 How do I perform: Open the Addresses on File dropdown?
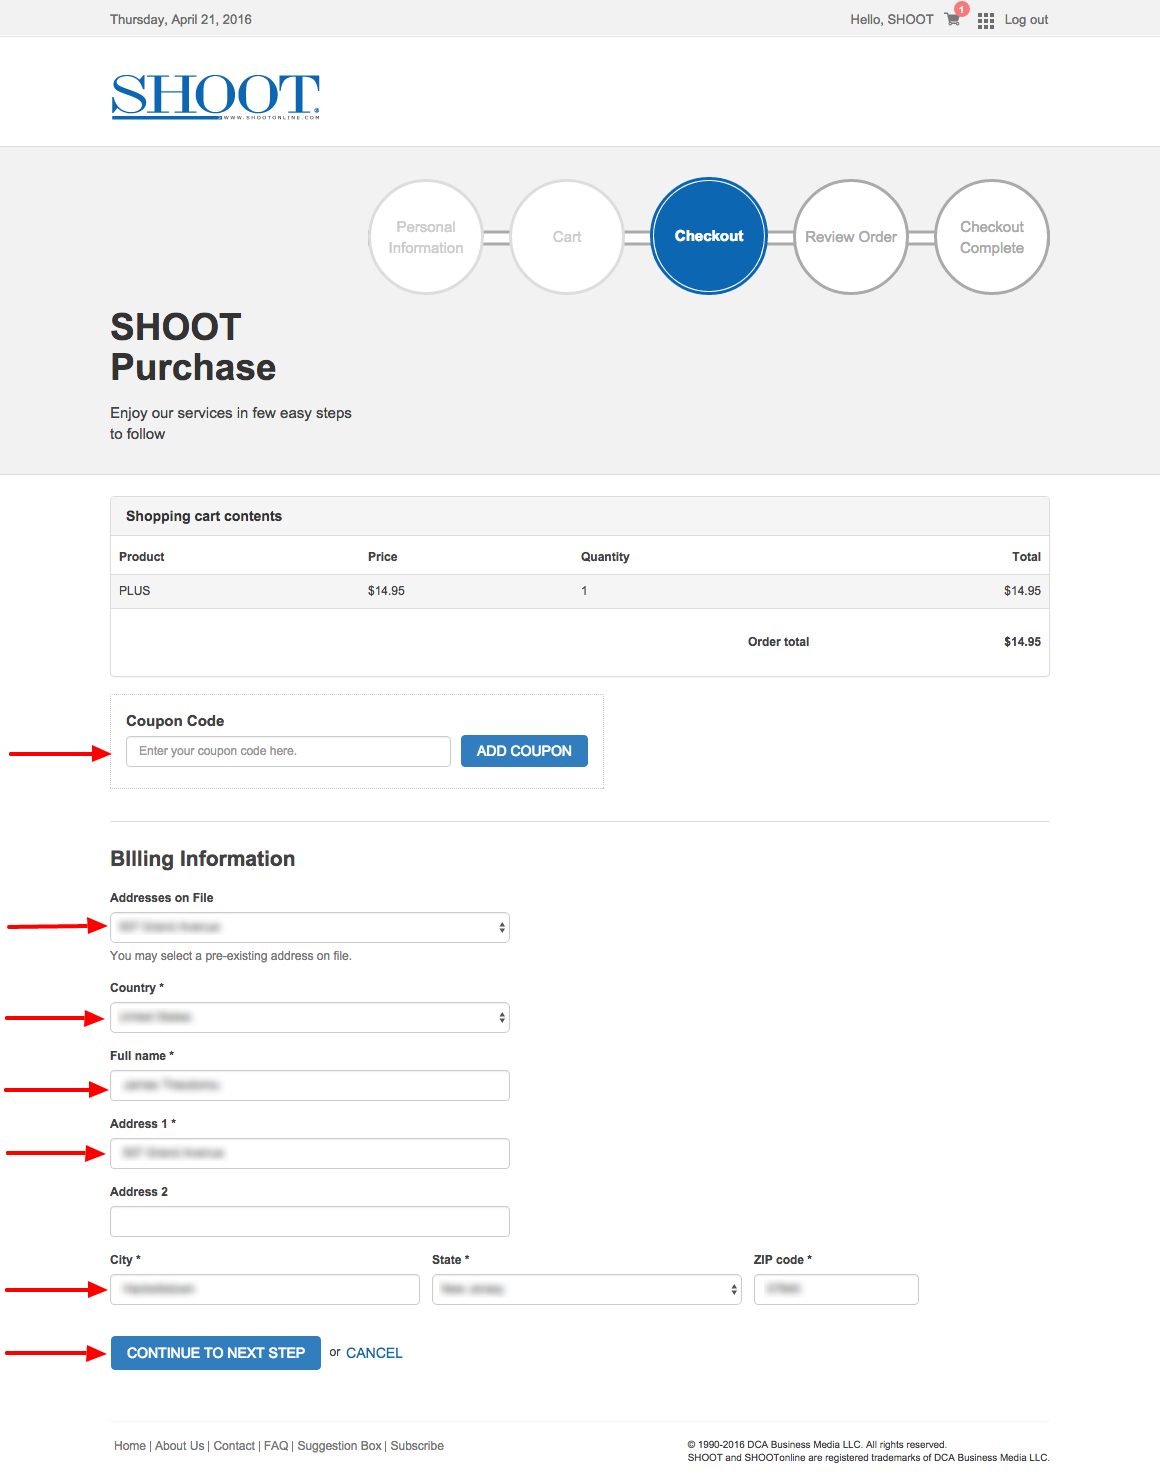click(x=310, y=927)
